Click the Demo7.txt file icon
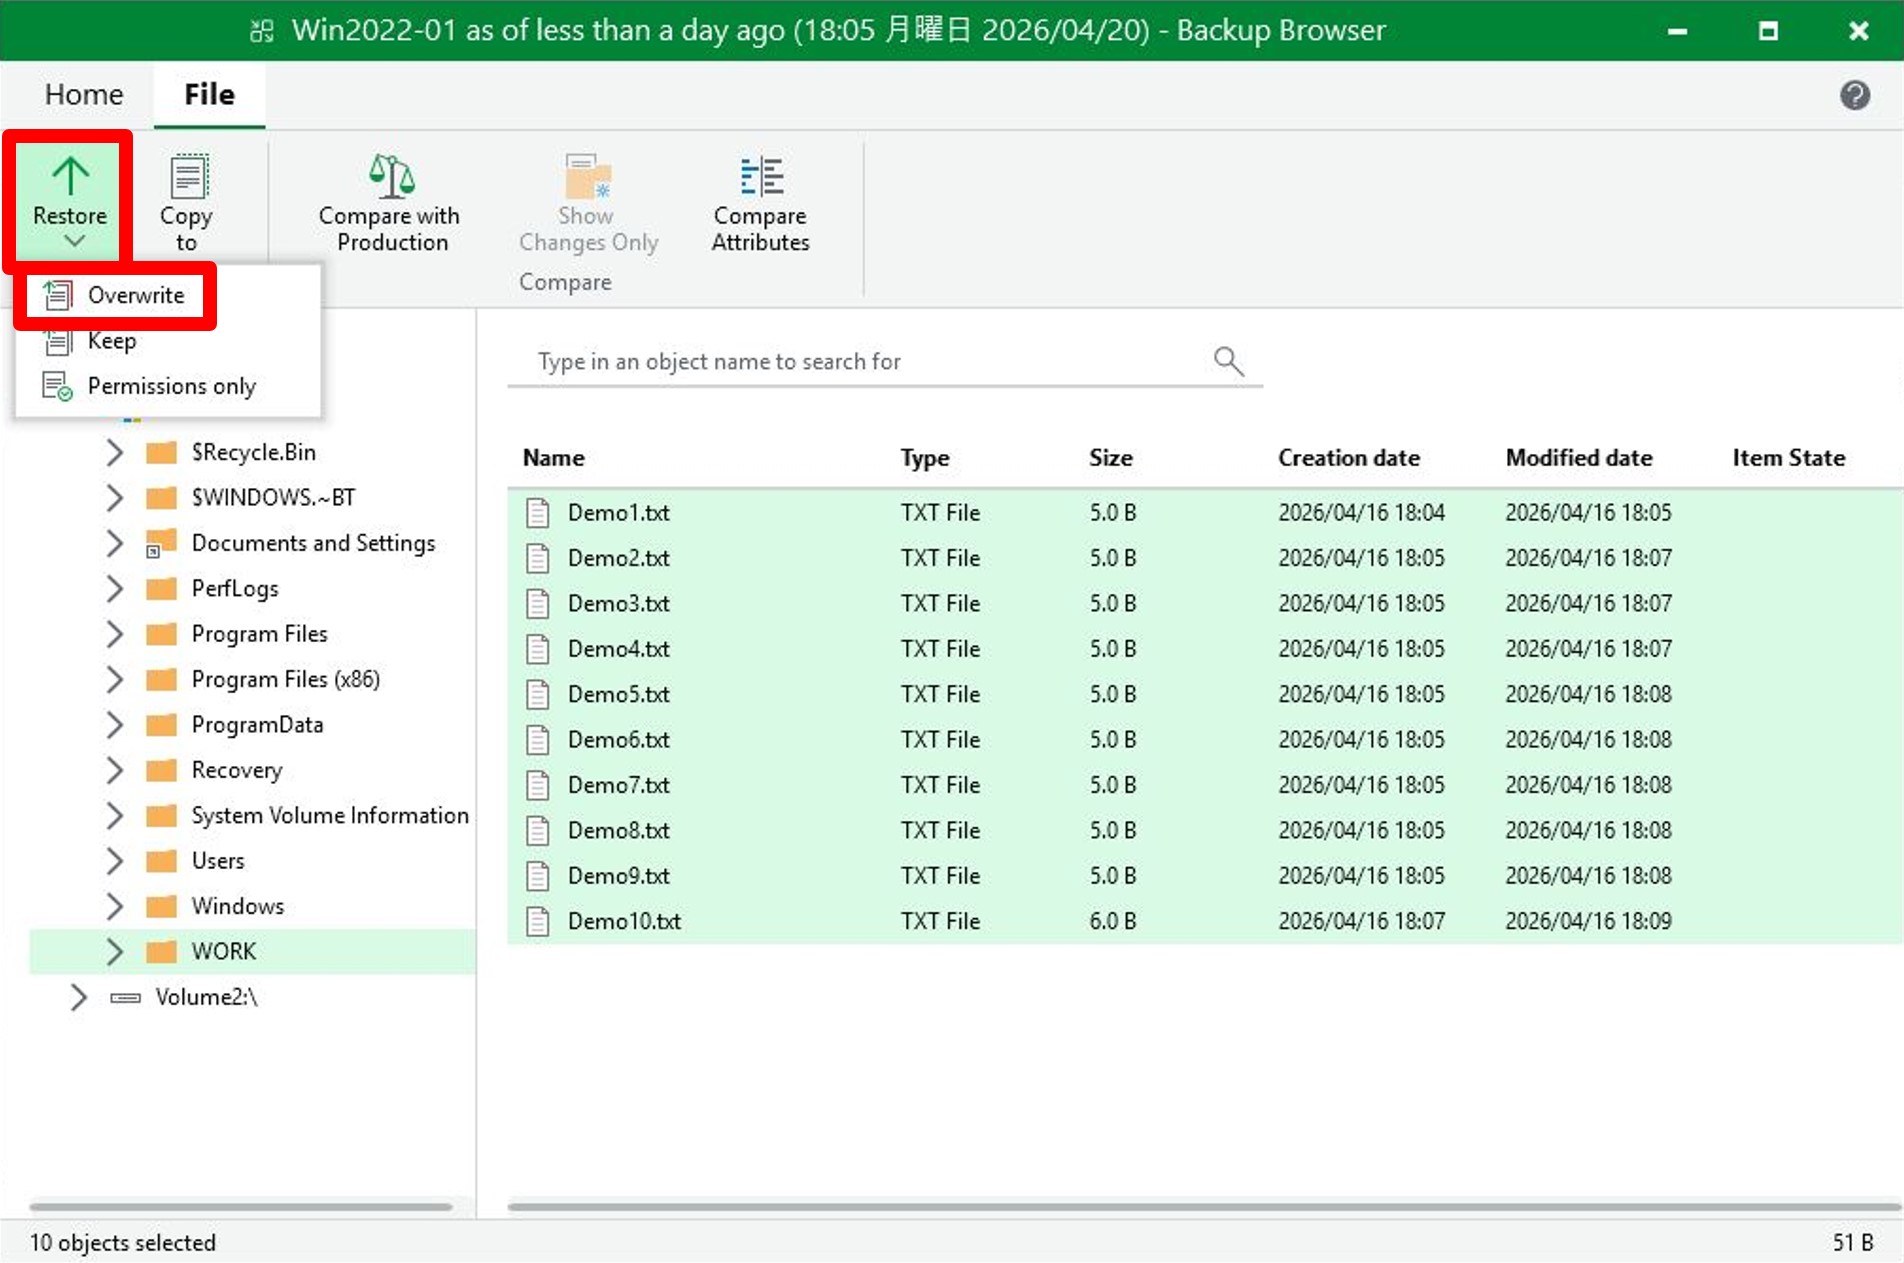The height and width of the screenshot is (1263, 1904). 538,785
